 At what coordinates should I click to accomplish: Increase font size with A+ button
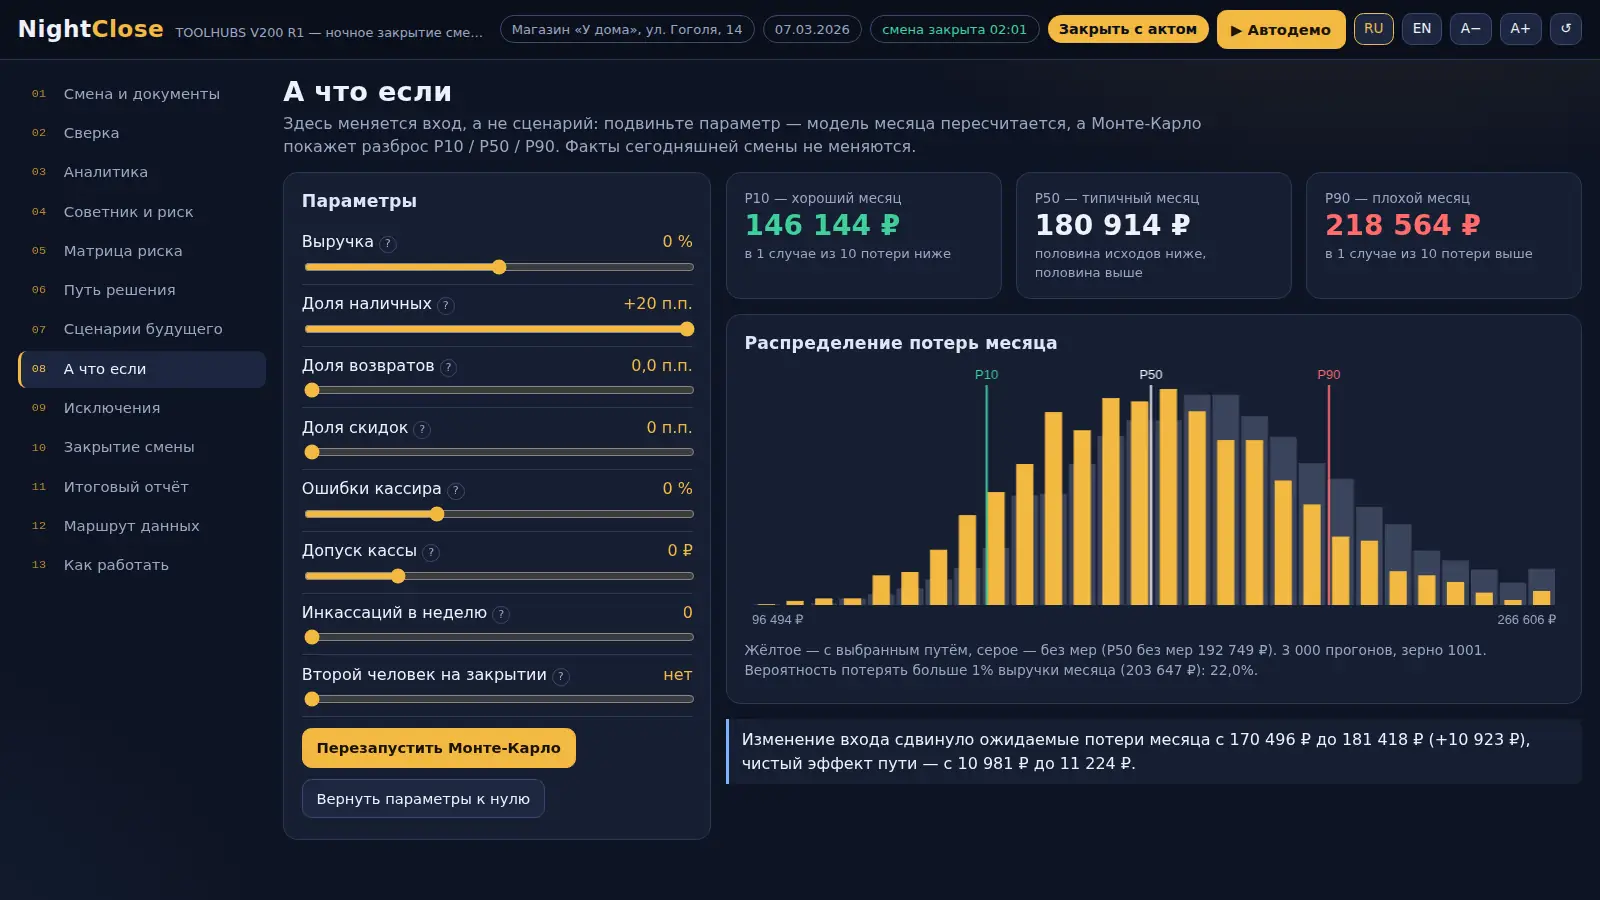1520,29
